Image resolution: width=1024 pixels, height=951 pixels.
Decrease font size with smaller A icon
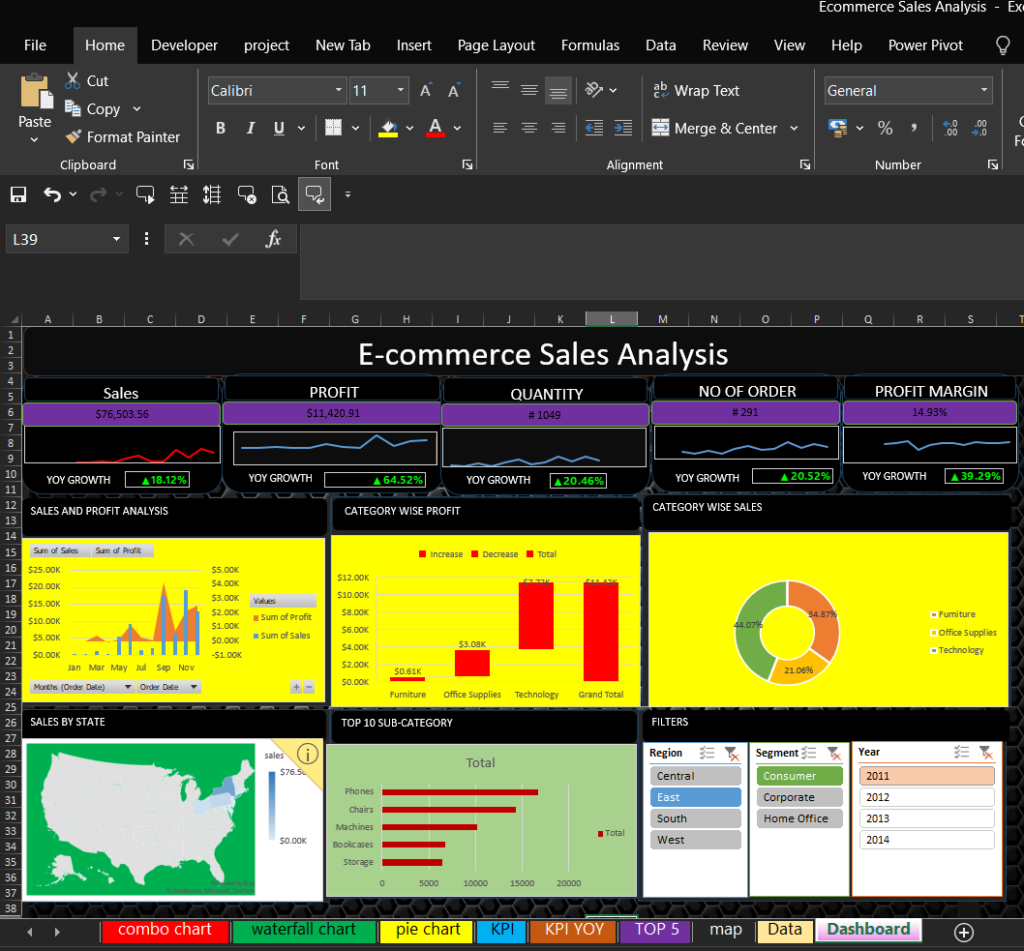click(454, 90)
